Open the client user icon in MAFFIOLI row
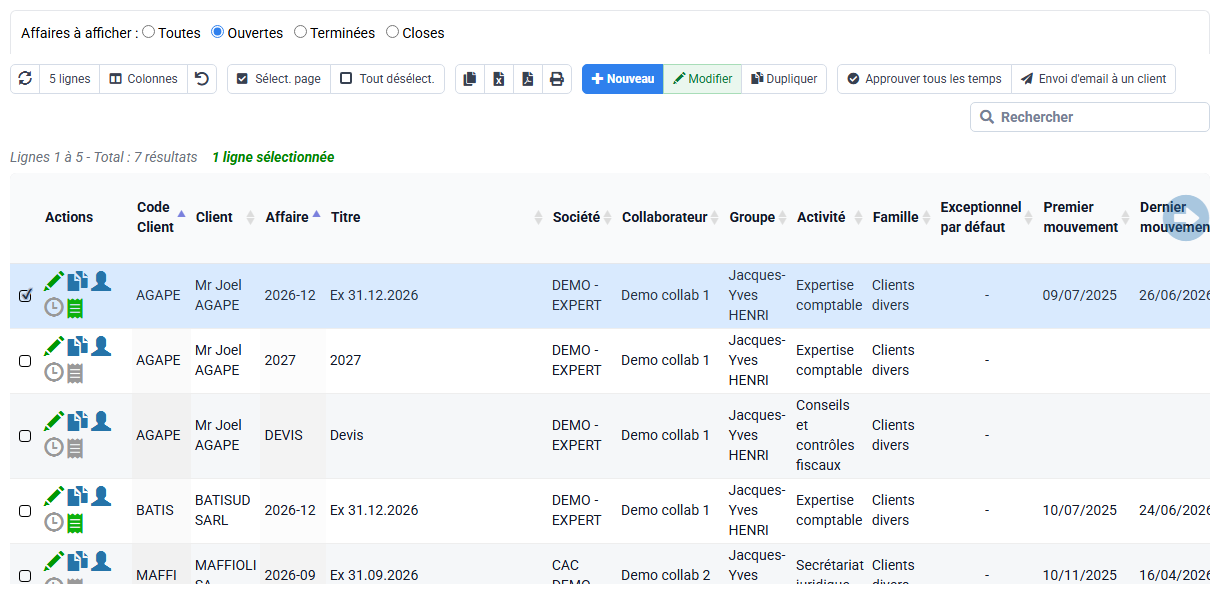Viewport: 1220px width, 604px height. [x=101, y=561]
